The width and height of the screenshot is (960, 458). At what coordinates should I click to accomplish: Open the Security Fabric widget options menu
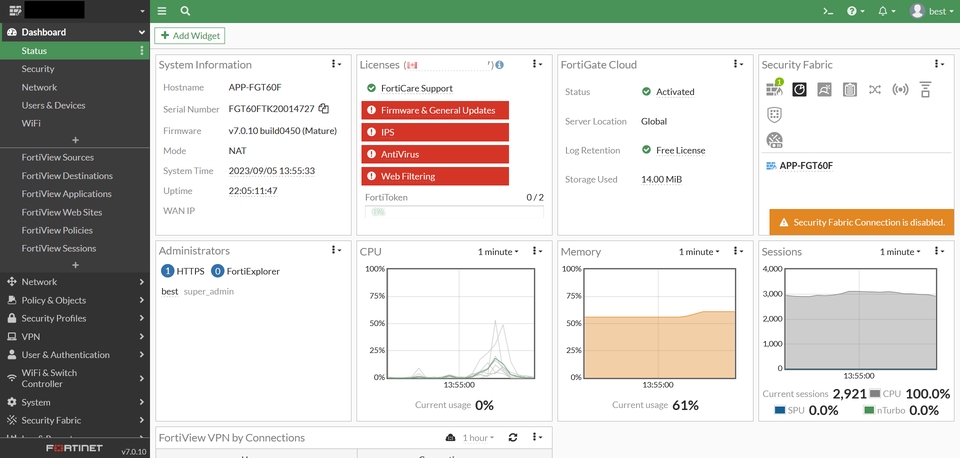(939, 64)
